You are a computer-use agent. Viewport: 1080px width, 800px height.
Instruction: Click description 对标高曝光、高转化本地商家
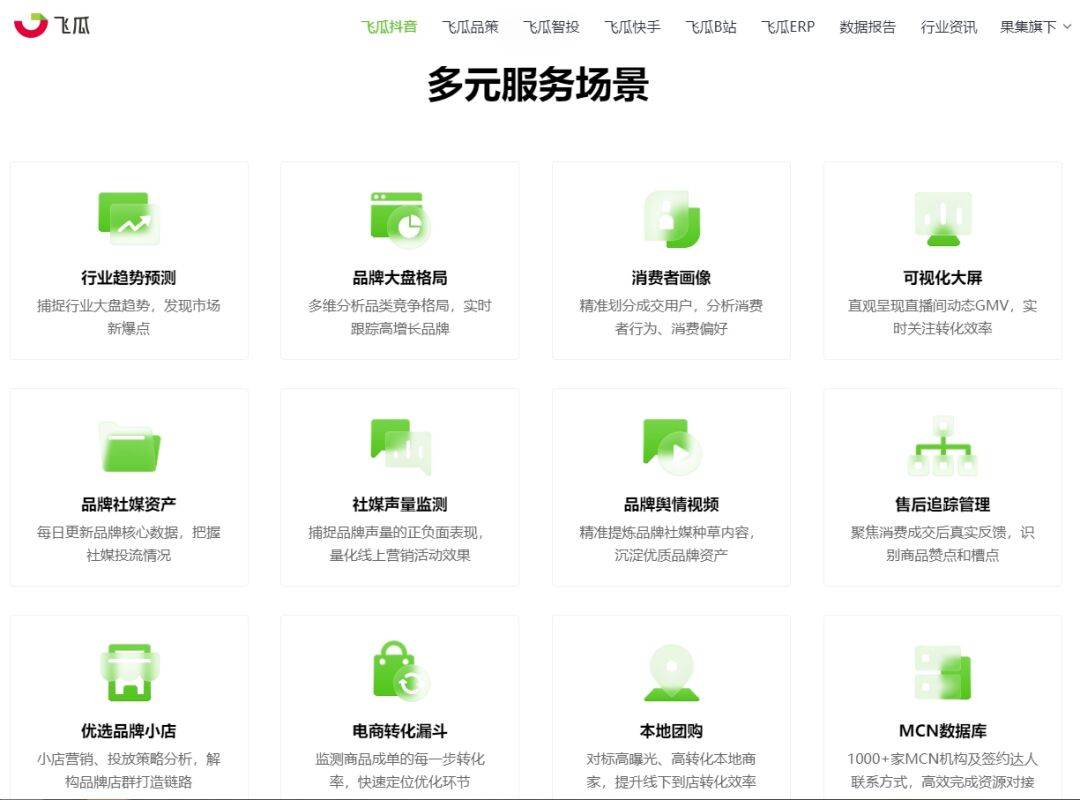(672, 770)
